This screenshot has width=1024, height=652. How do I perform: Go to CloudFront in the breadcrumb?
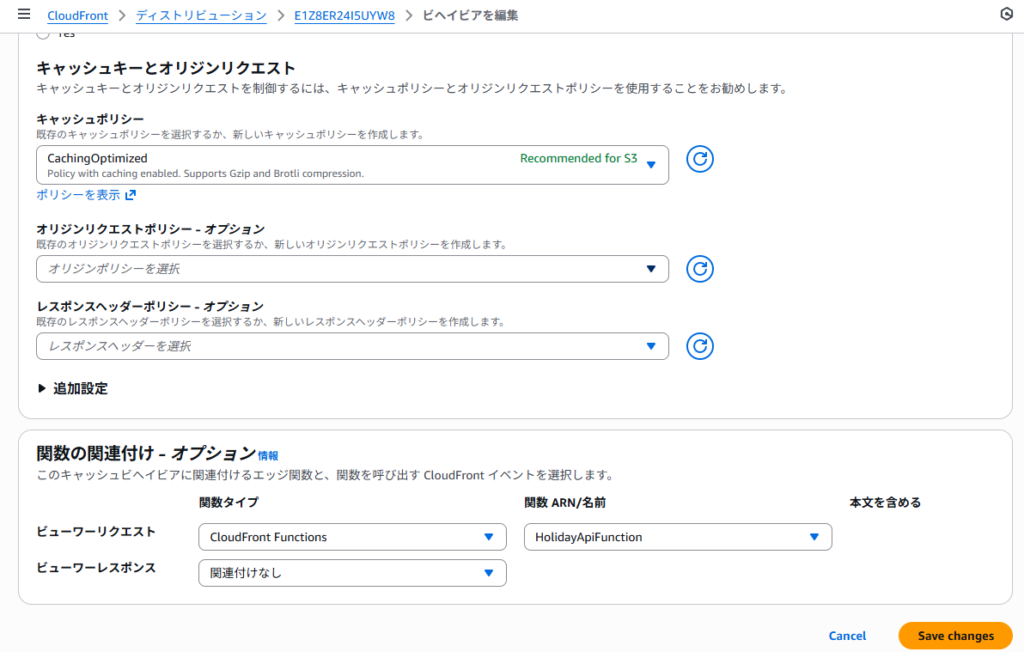point(77,16)
